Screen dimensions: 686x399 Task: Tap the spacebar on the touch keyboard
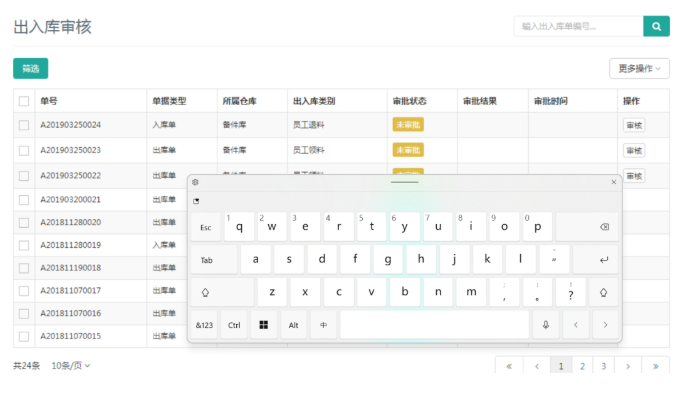tap(434, 325)
